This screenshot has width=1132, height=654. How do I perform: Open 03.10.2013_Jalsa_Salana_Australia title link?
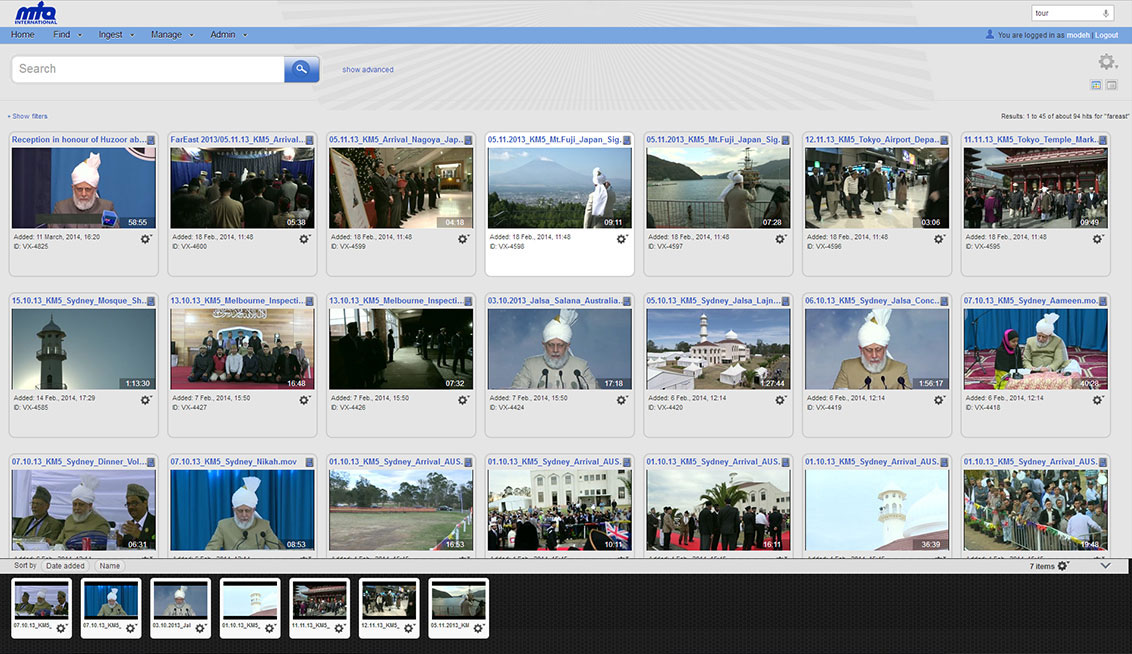coord(554,301)
